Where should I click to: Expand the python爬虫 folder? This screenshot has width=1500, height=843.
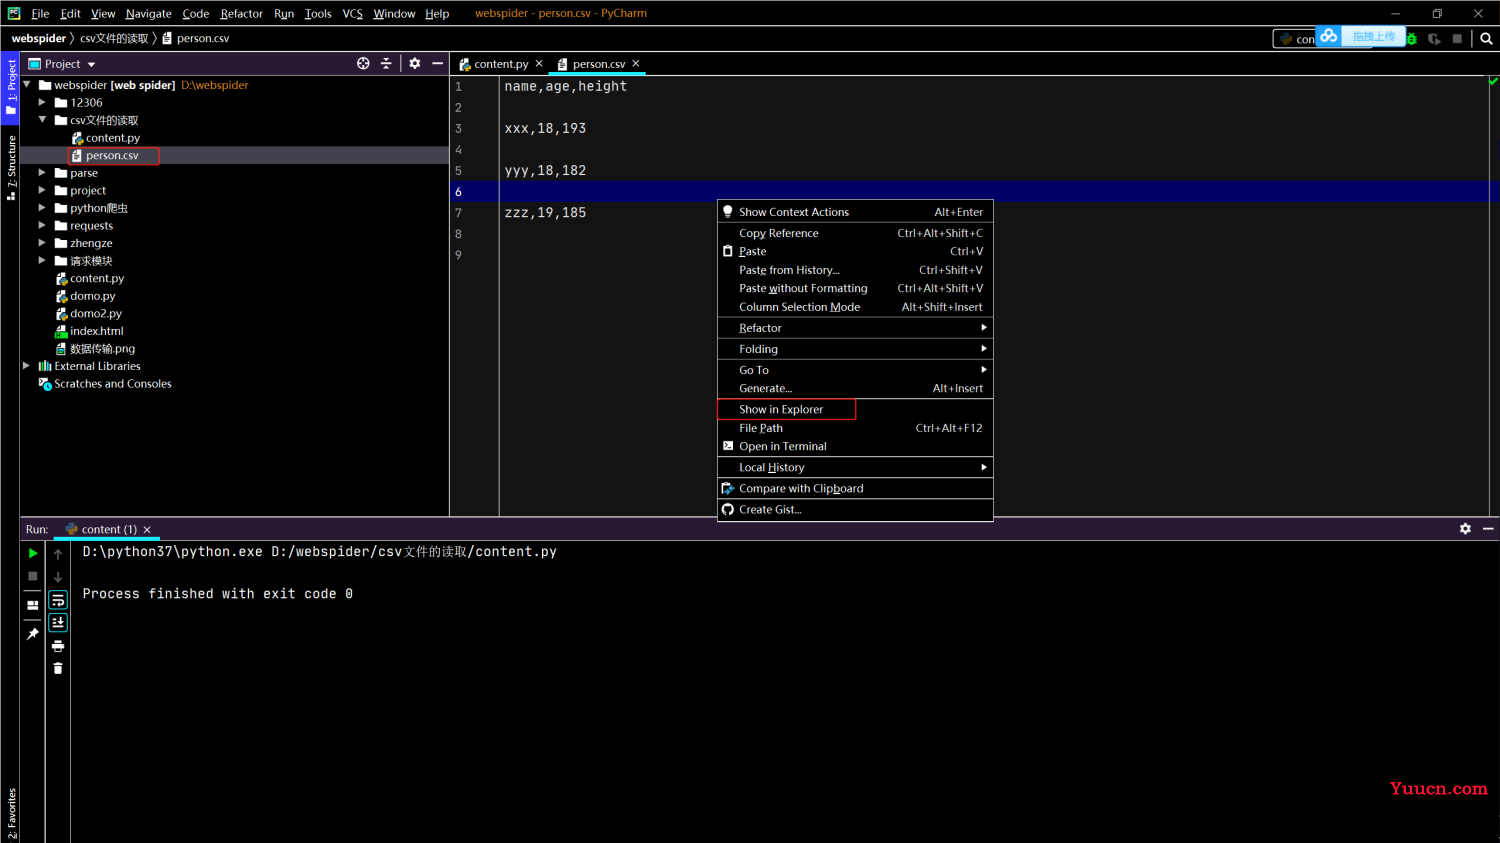click(x=42, y=208)
